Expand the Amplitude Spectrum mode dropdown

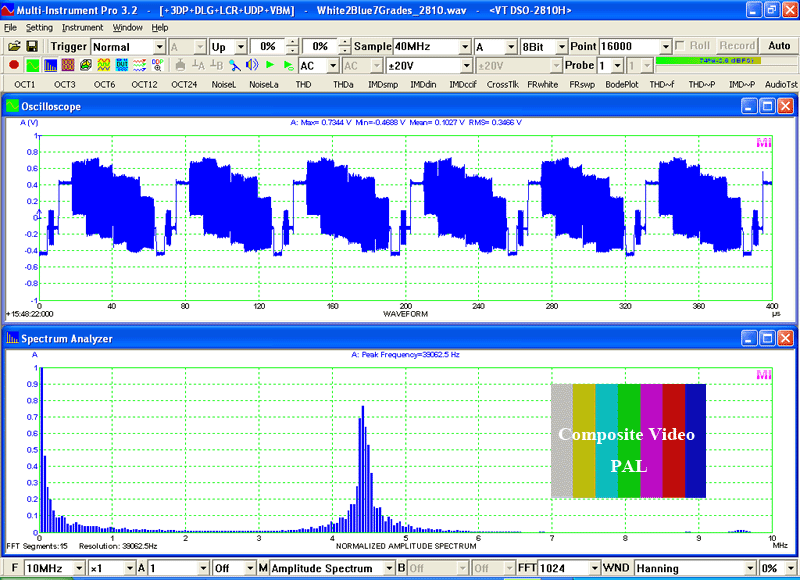(x=389, y=568)
